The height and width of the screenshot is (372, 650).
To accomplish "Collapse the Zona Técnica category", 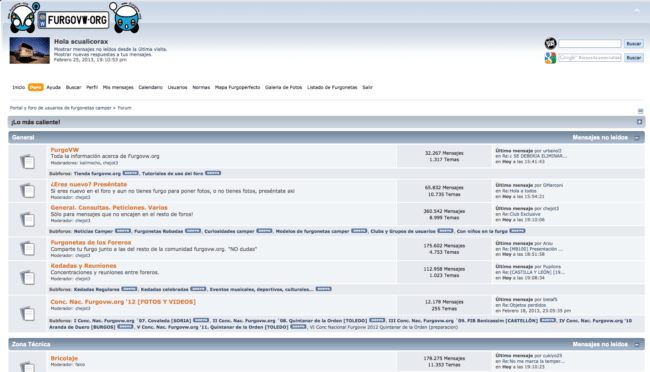I will 637,345.
